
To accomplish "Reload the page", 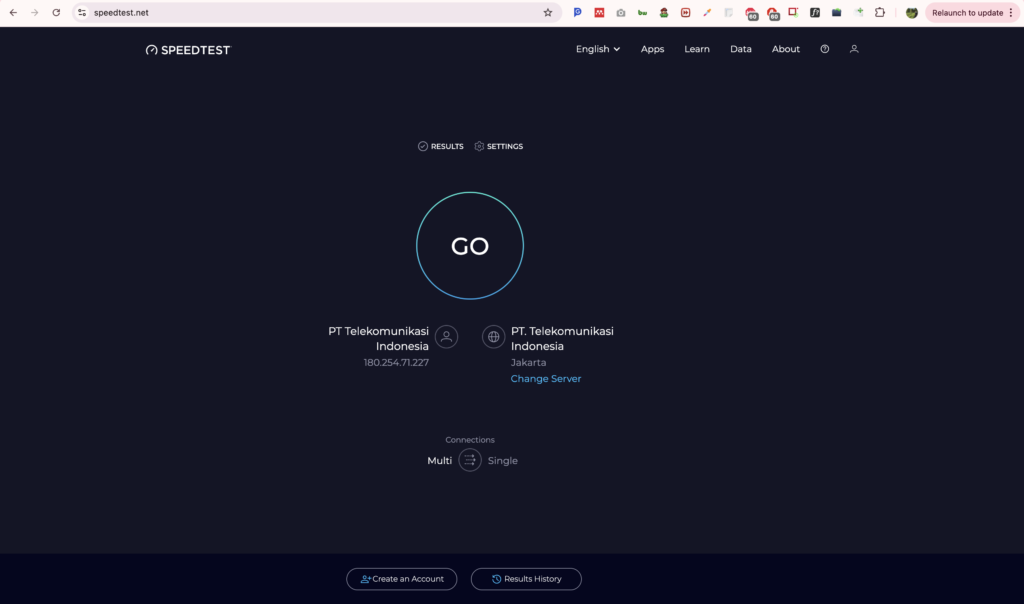I will 56,12.
